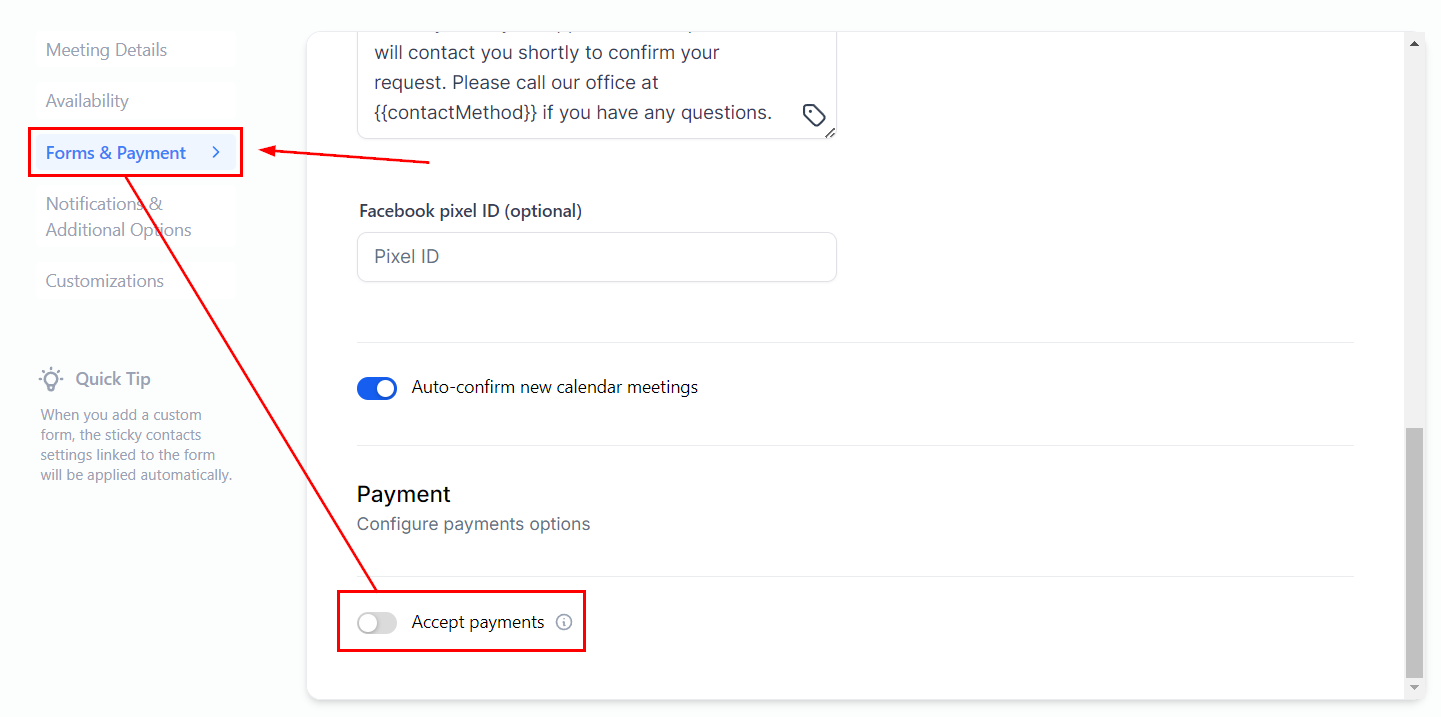Expand the Forms & Payment chevron arrow
Screen dimensions: 1441x717
coord(216,153)
